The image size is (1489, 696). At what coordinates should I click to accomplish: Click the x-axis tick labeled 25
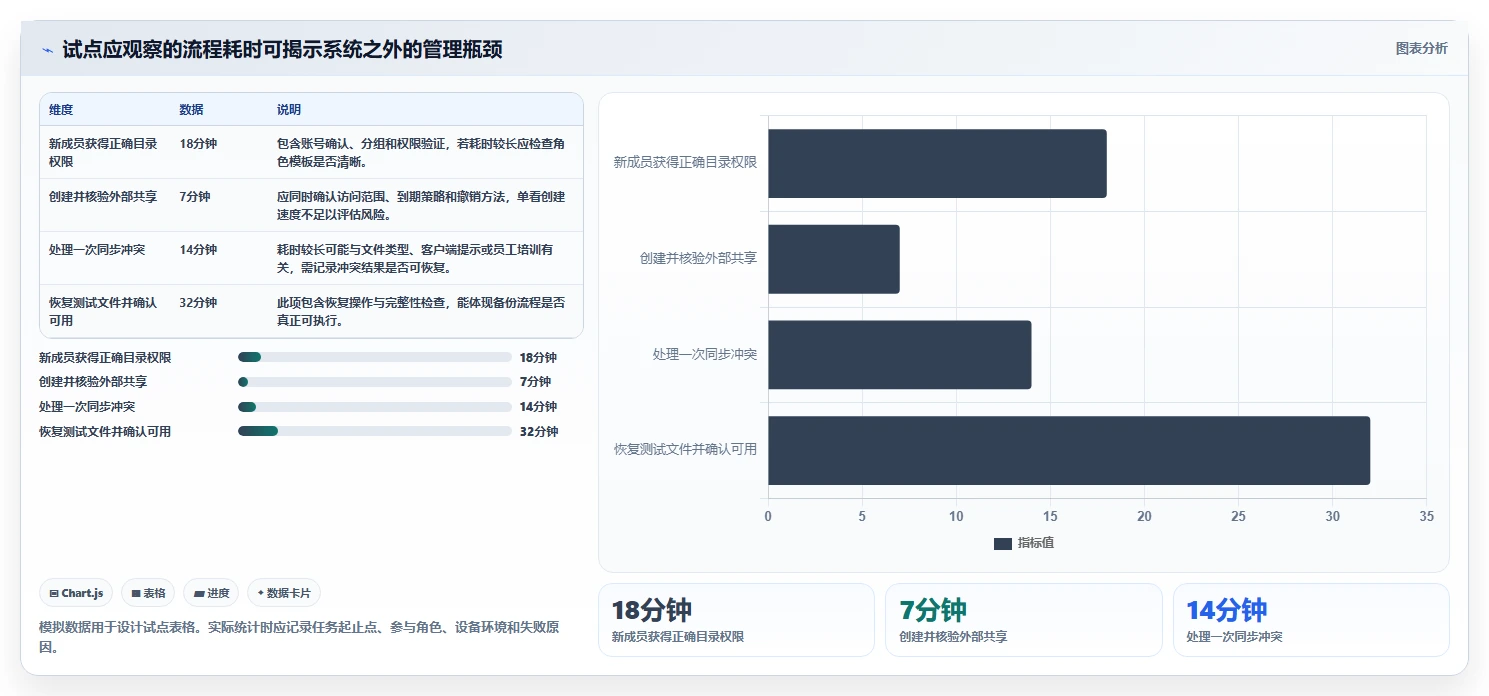[x=1238, y=516]
